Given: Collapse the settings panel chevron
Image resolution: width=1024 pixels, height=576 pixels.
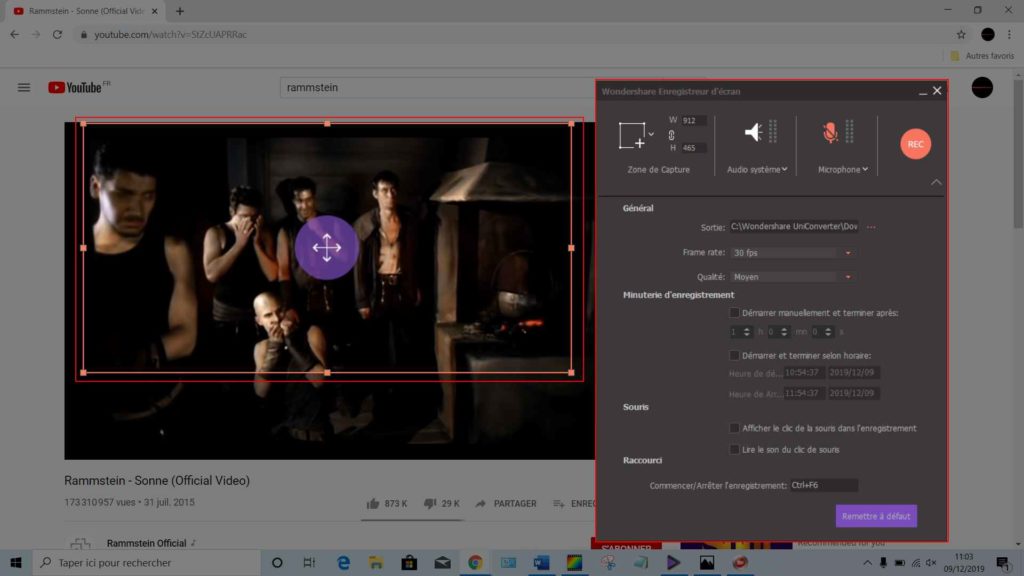Looking at the screenshot, I should pyautogui.click(x=936, y=182).
